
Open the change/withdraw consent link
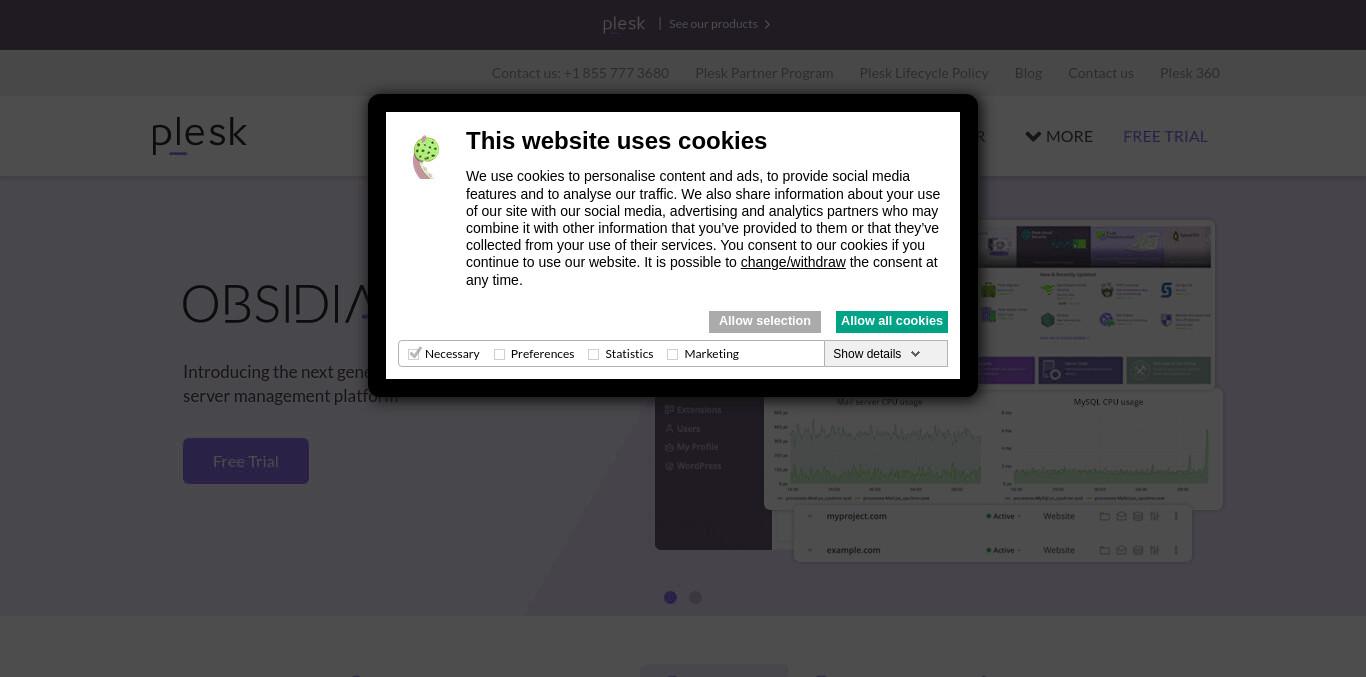coord(793,262)
